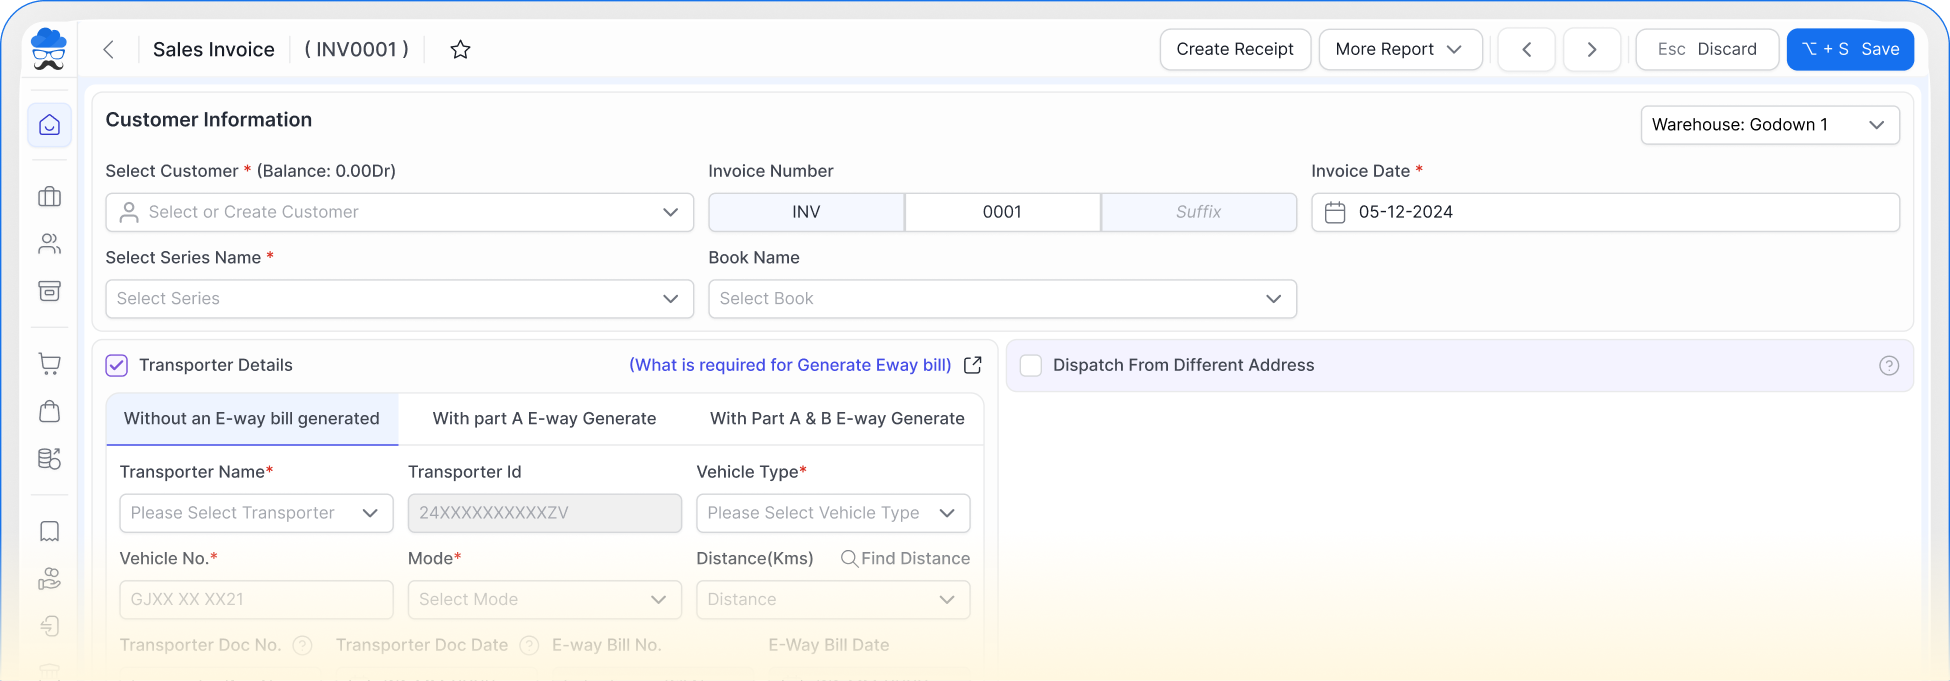Open the receipt sidebar icon
Screen dimensions: 1950x681
pyautogui.click(x=49, y=531)
